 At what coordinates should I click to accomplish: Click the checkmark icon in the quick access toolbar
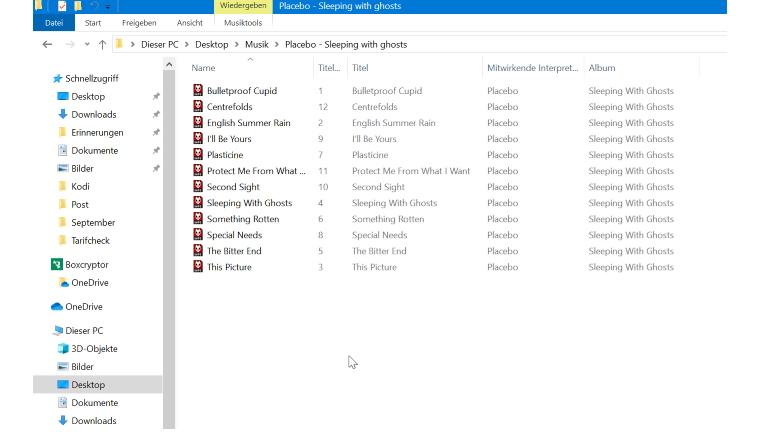pyautogui.click(x=61, y=6)
